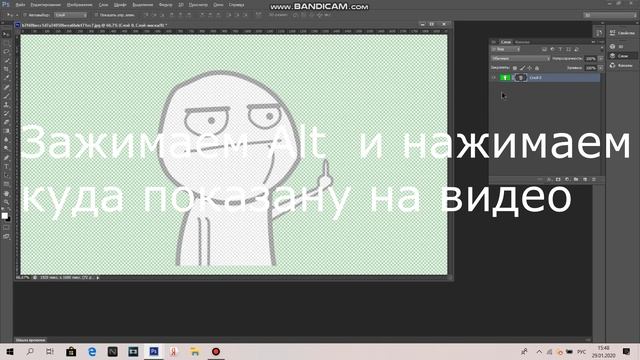Create a new layer icon
The height and width of the screenshot is (360, 640).
pos(585,180)
